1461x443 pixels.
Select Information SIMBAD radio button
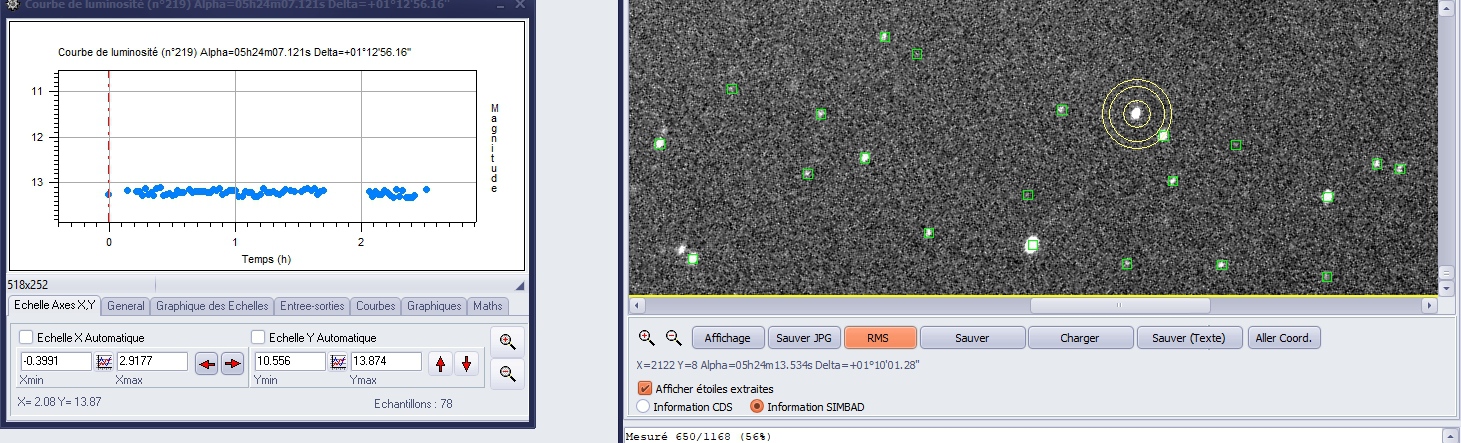point(757,407)
